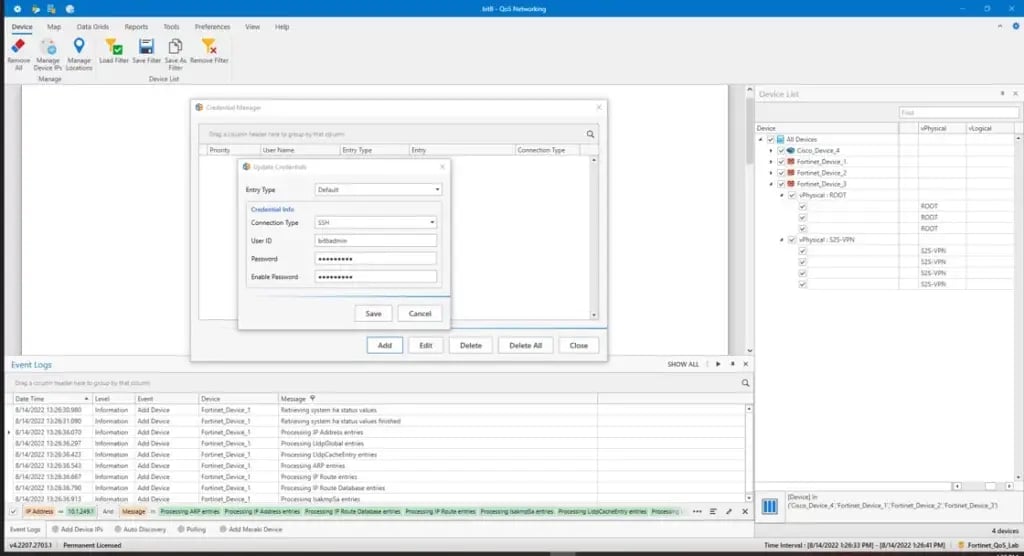
Task: Click the Remove Filter funnel icon
Action: [209, 47]
